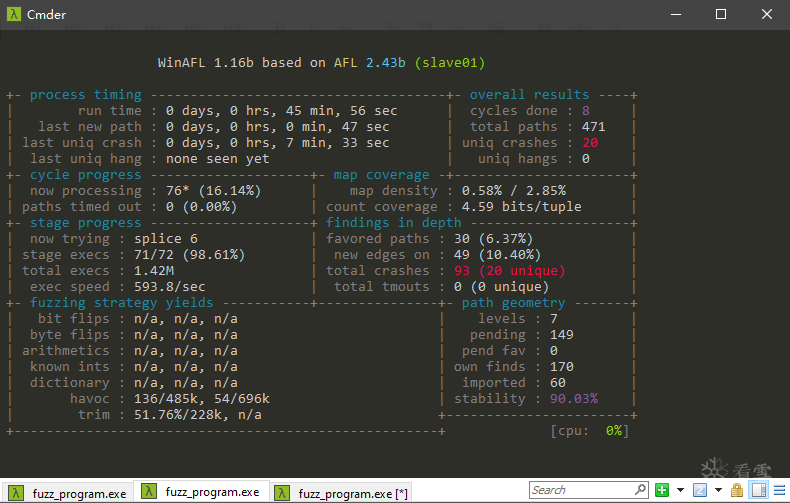790x503 pixels.
Task: Close the Cmder window
Action: pyautogui.click(x=767, y=14)
